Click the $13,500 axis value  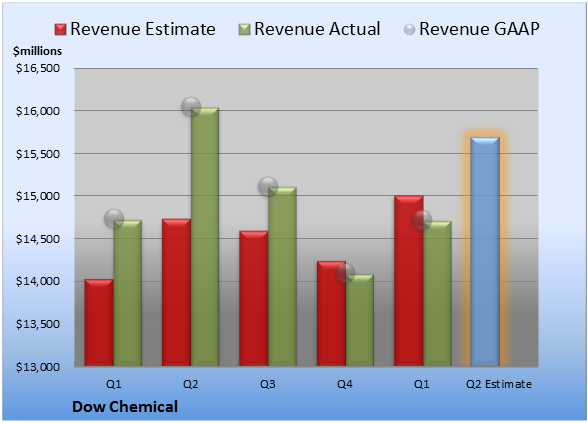[38, 324]
